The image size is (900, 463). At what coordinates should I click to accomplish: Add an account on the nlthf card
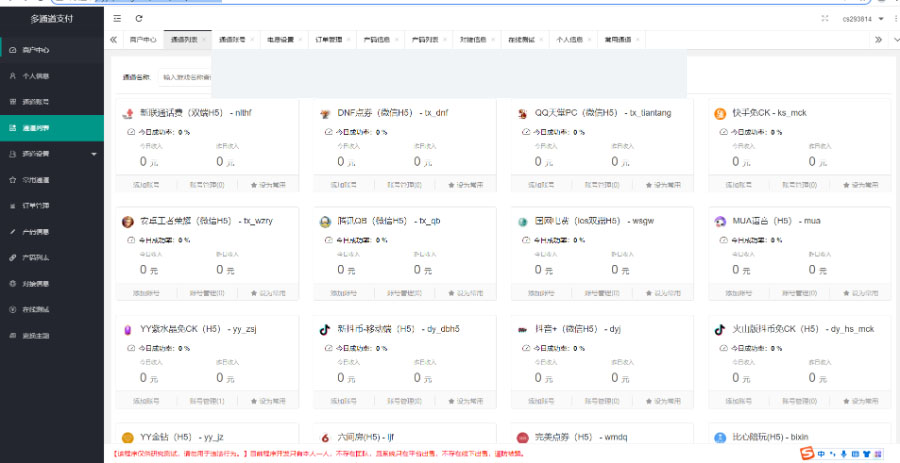point(146,185)
